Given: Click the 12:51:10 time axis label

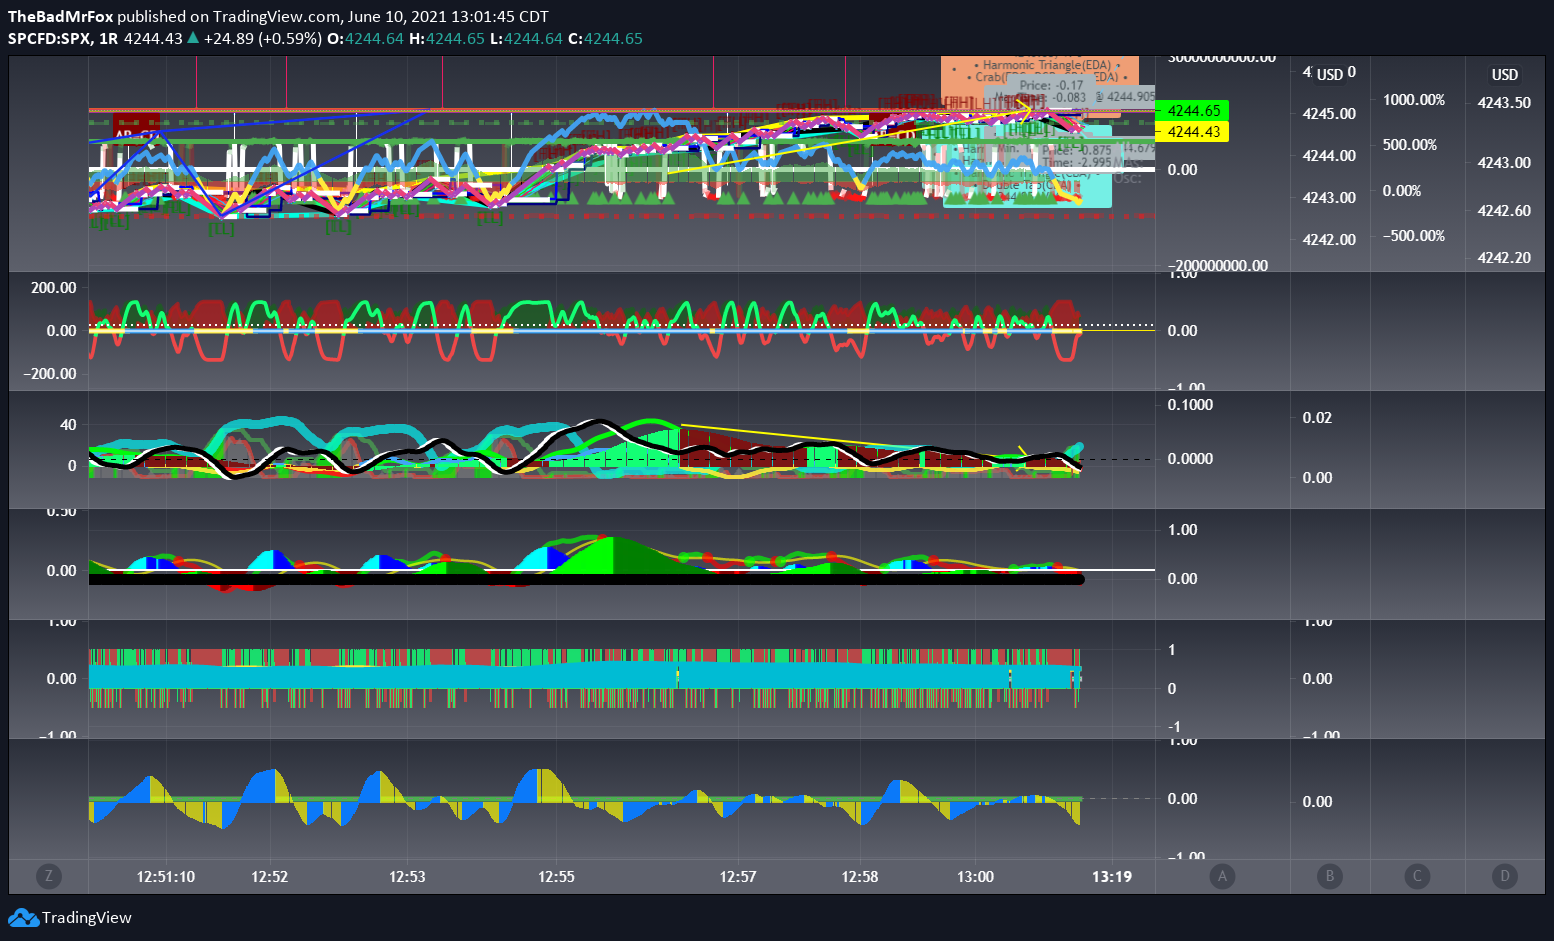Looking at the screenshot, I should (x=166, y=877).
